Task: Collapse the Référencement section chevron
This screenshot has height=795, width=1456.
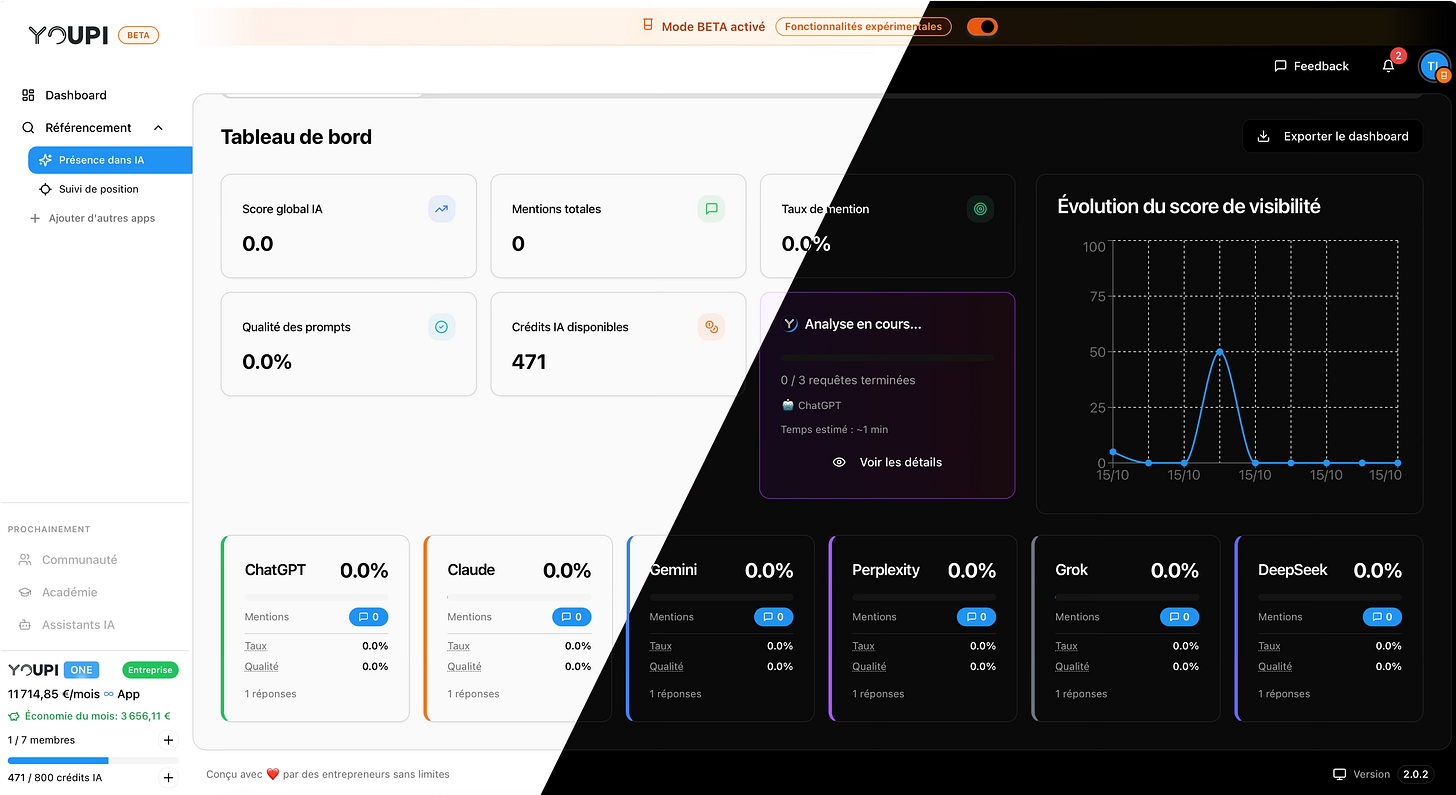Action: 158,128
